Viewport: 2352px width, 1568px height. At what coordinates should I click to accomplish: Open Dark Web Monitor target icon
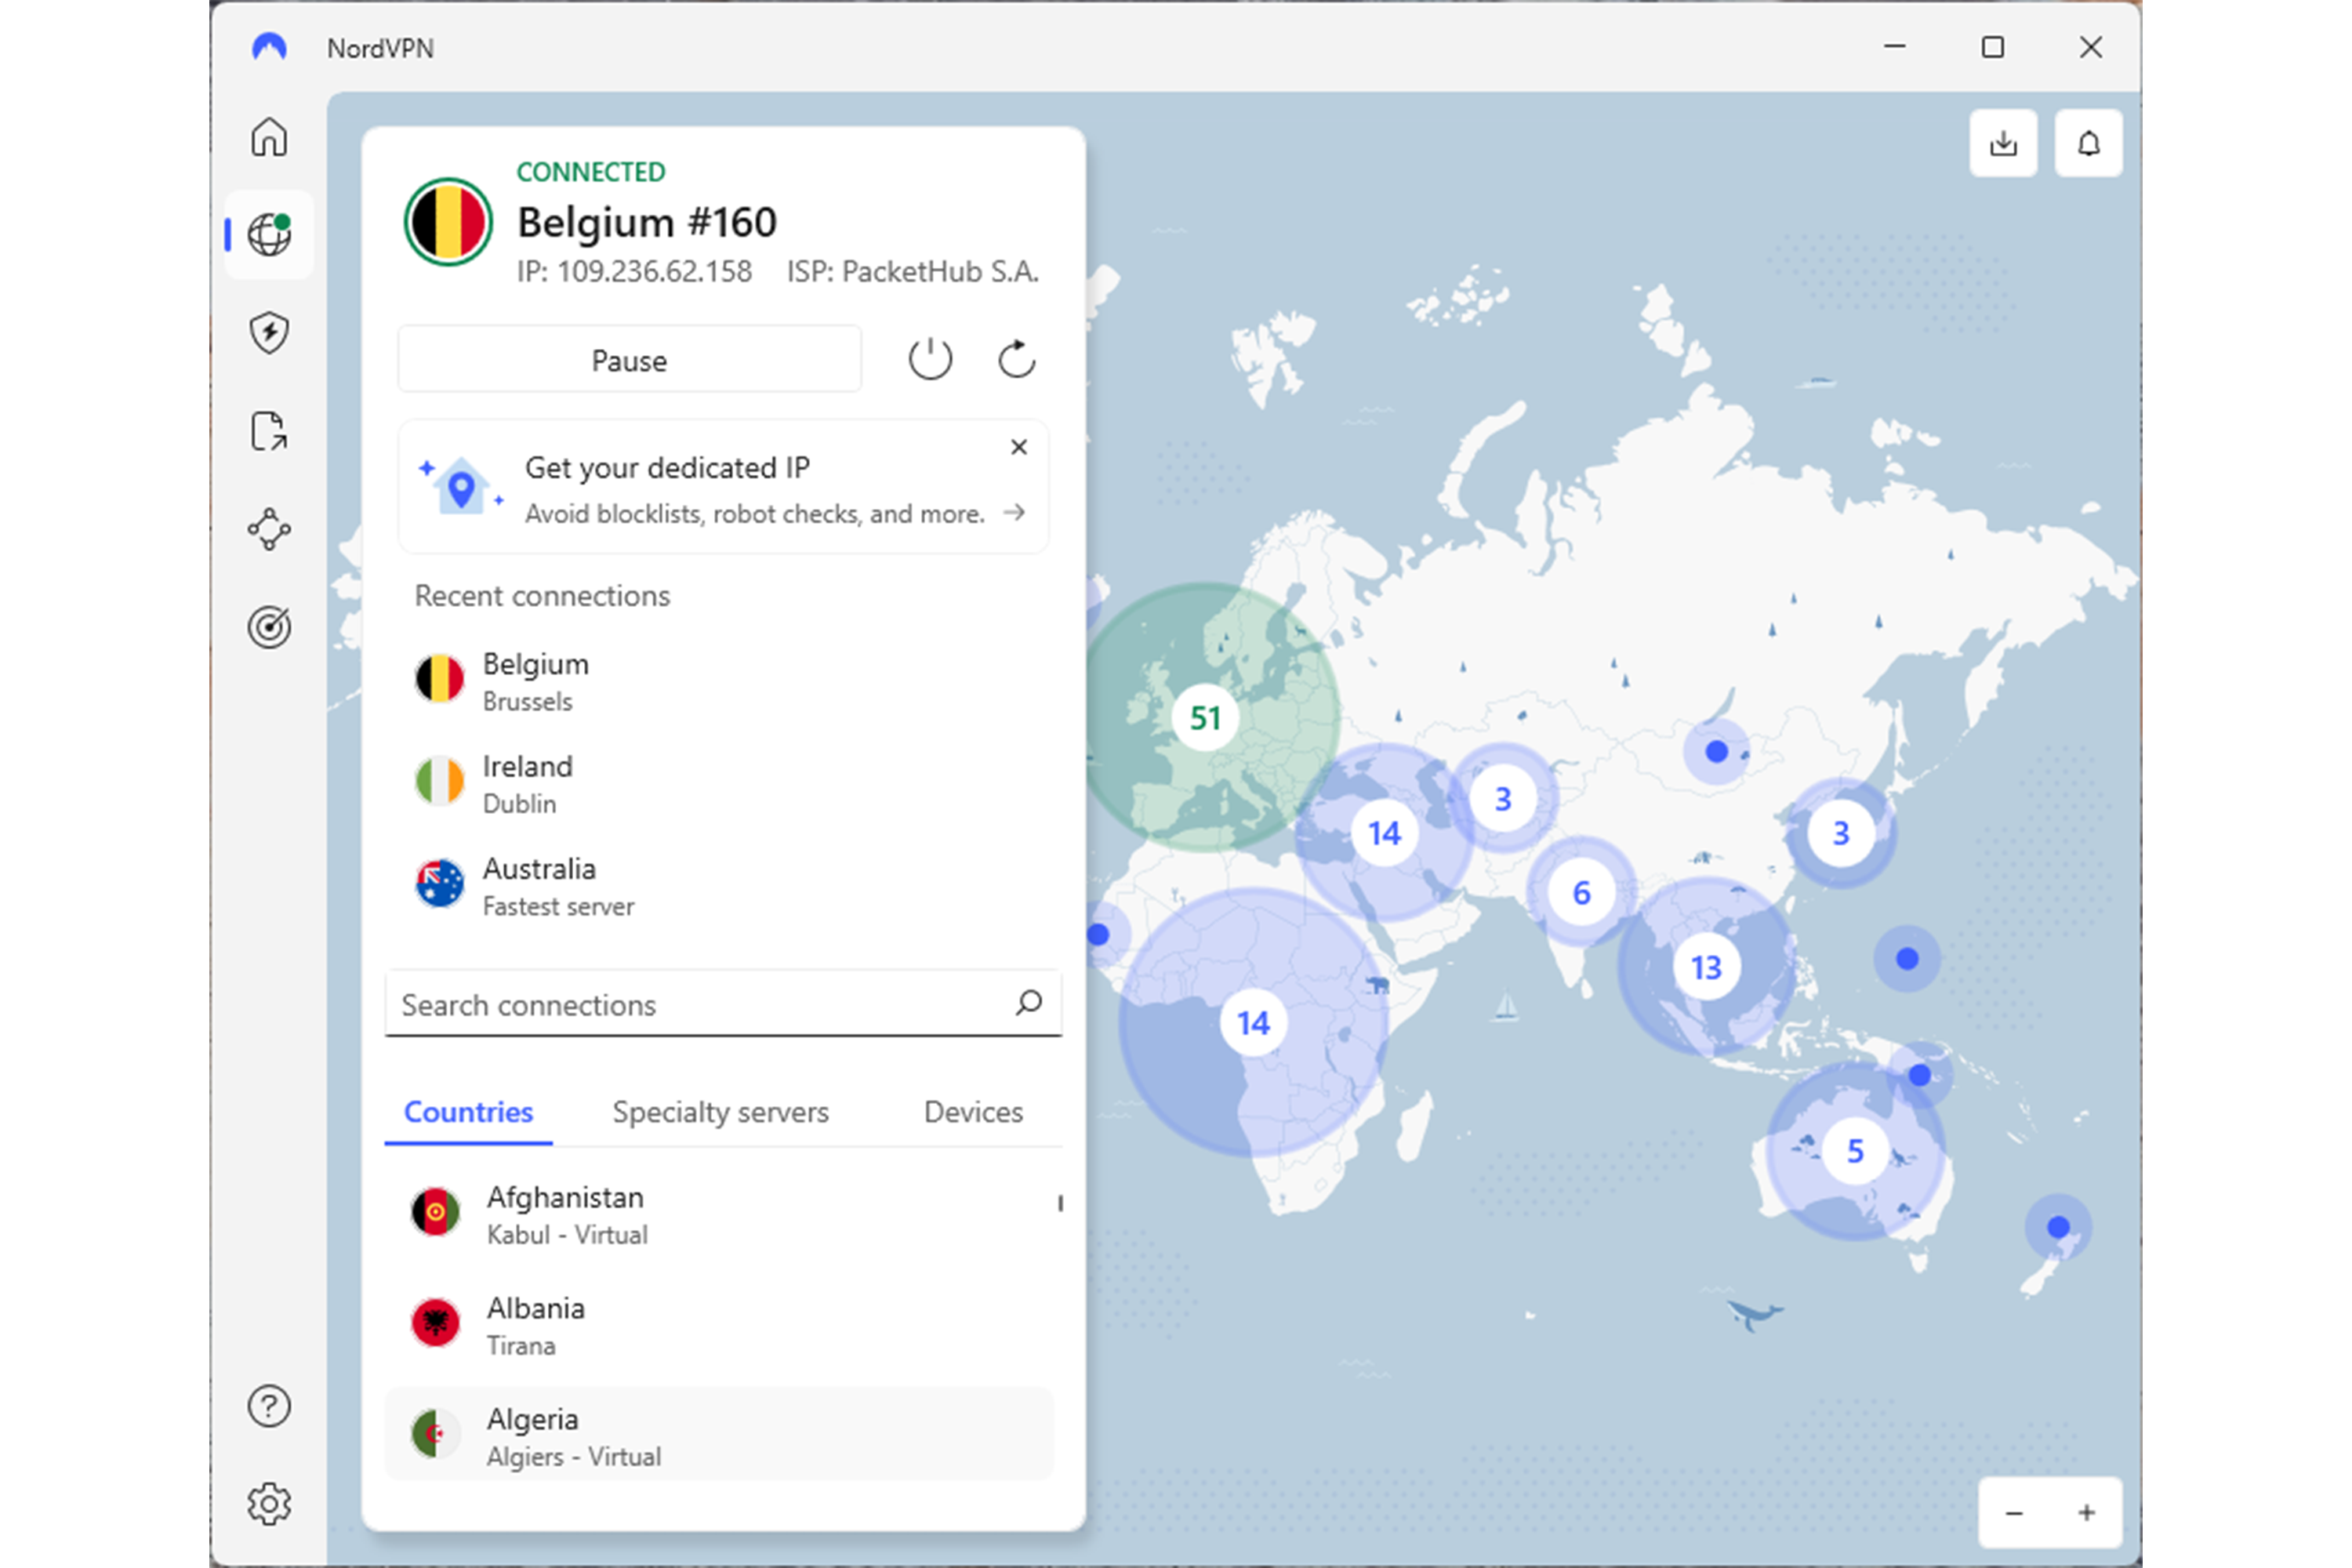tap(269, 627)
